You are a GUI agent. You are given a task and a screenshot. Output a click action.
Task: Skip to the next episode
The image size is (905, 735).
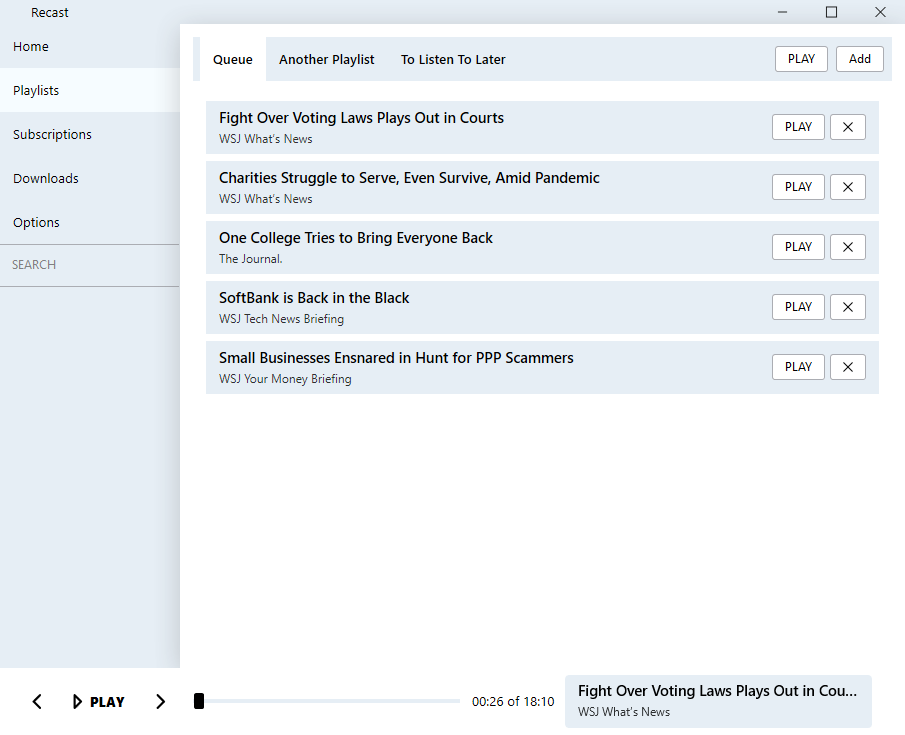(x=160, y=701)
